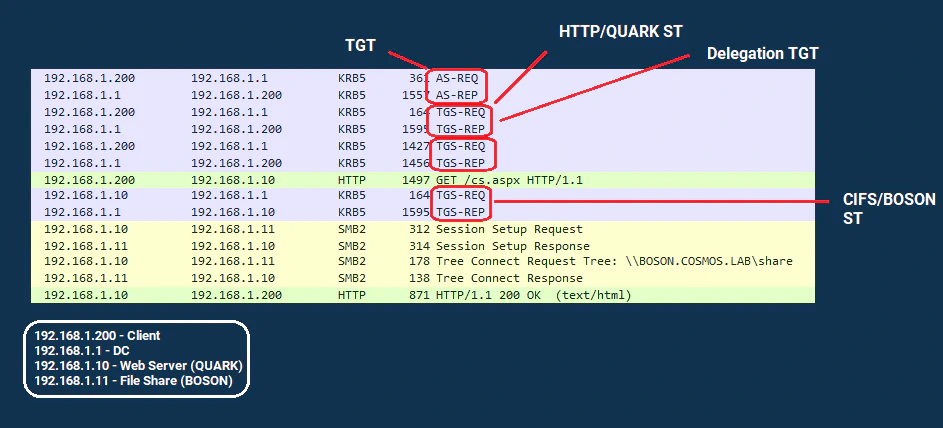This screenshot has width=943, height=428.
Task: Click the Delegation TGT annotation label
Action: click(769, 53)
